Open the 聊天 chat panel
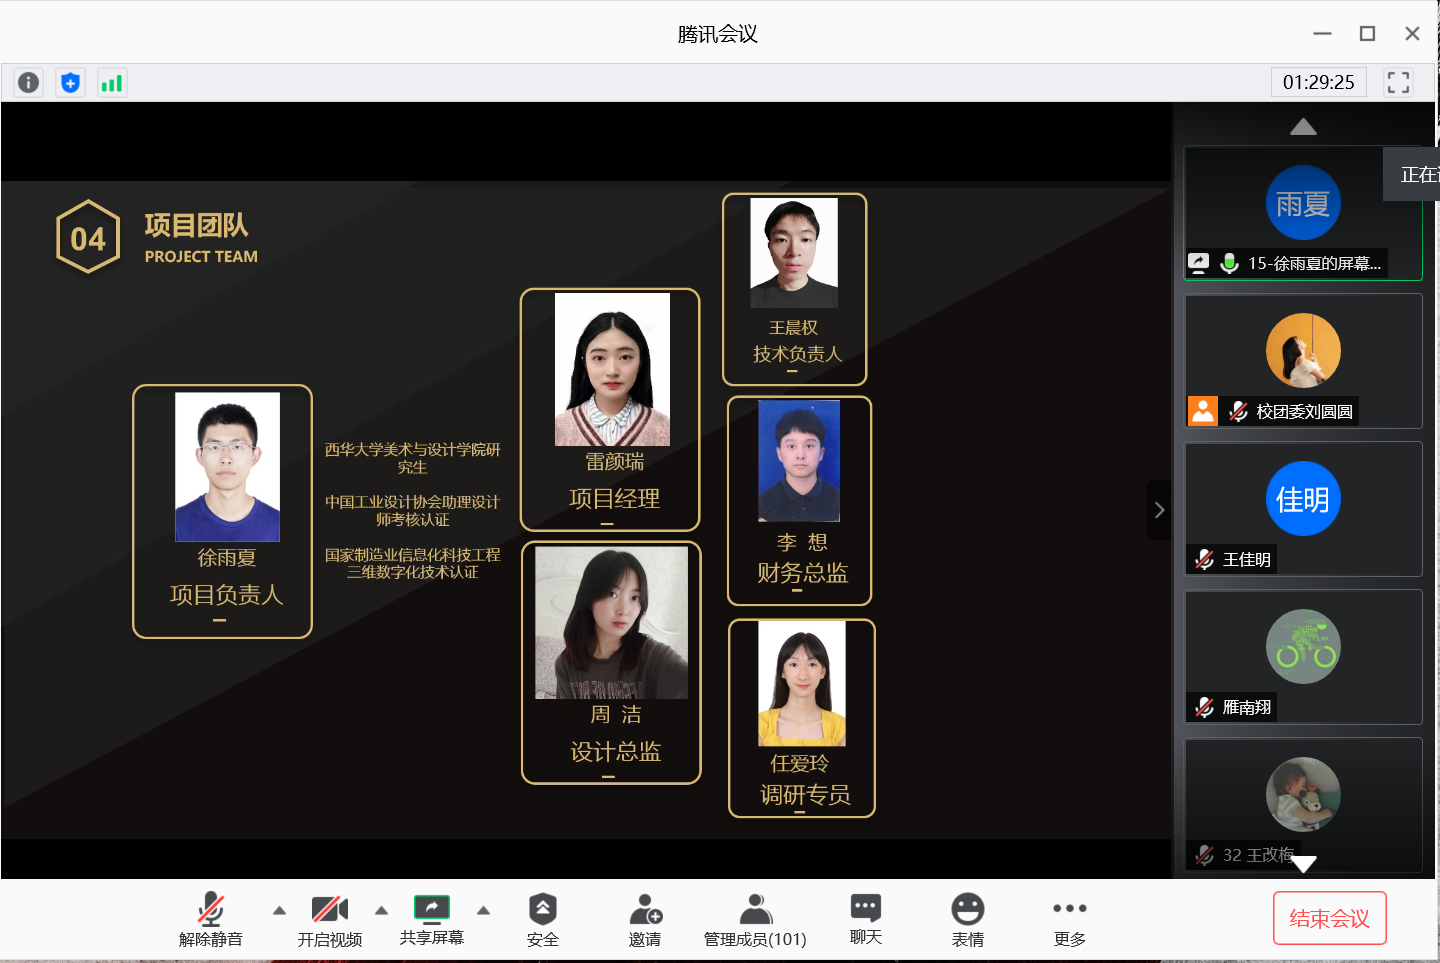 (865, 920)
